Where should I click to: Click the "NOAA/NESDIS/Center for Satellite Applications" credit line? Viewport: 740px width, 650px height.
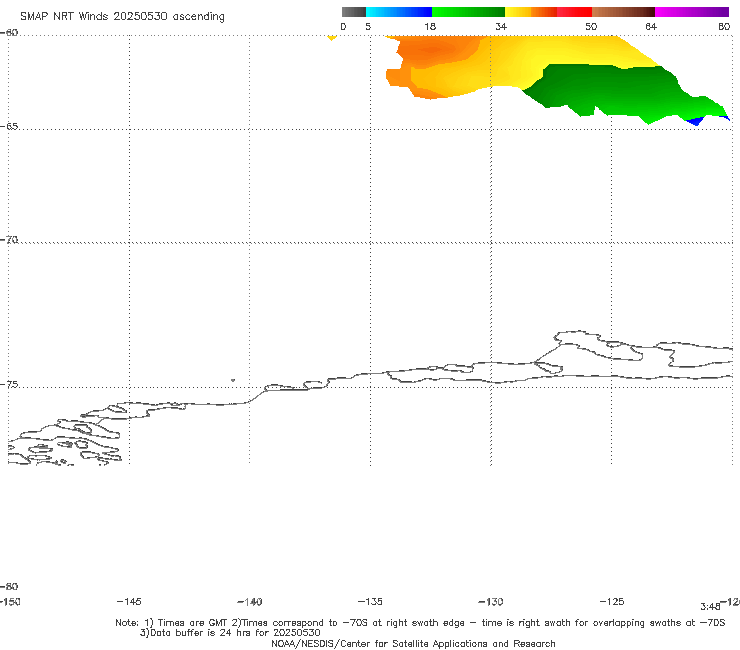[413, 644]
